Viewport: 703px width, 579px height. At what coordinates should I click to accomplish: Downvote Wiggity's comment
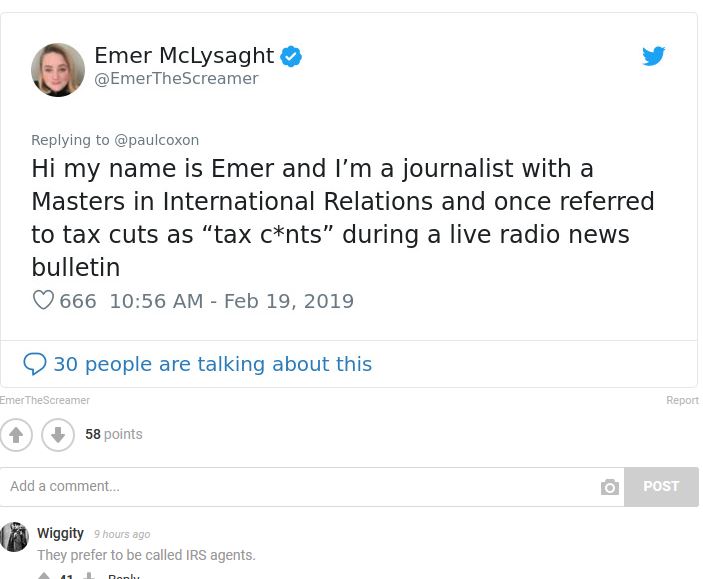89,576
